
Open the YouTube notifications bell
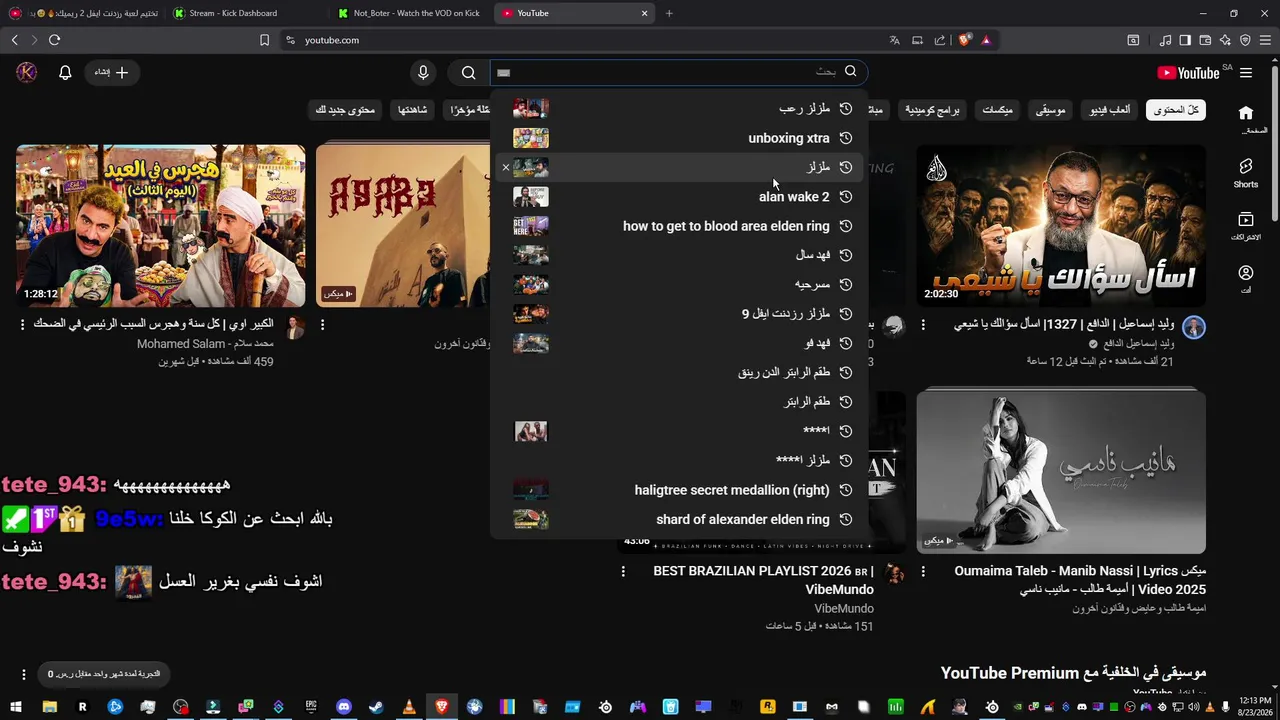click(x=65, y=72)
